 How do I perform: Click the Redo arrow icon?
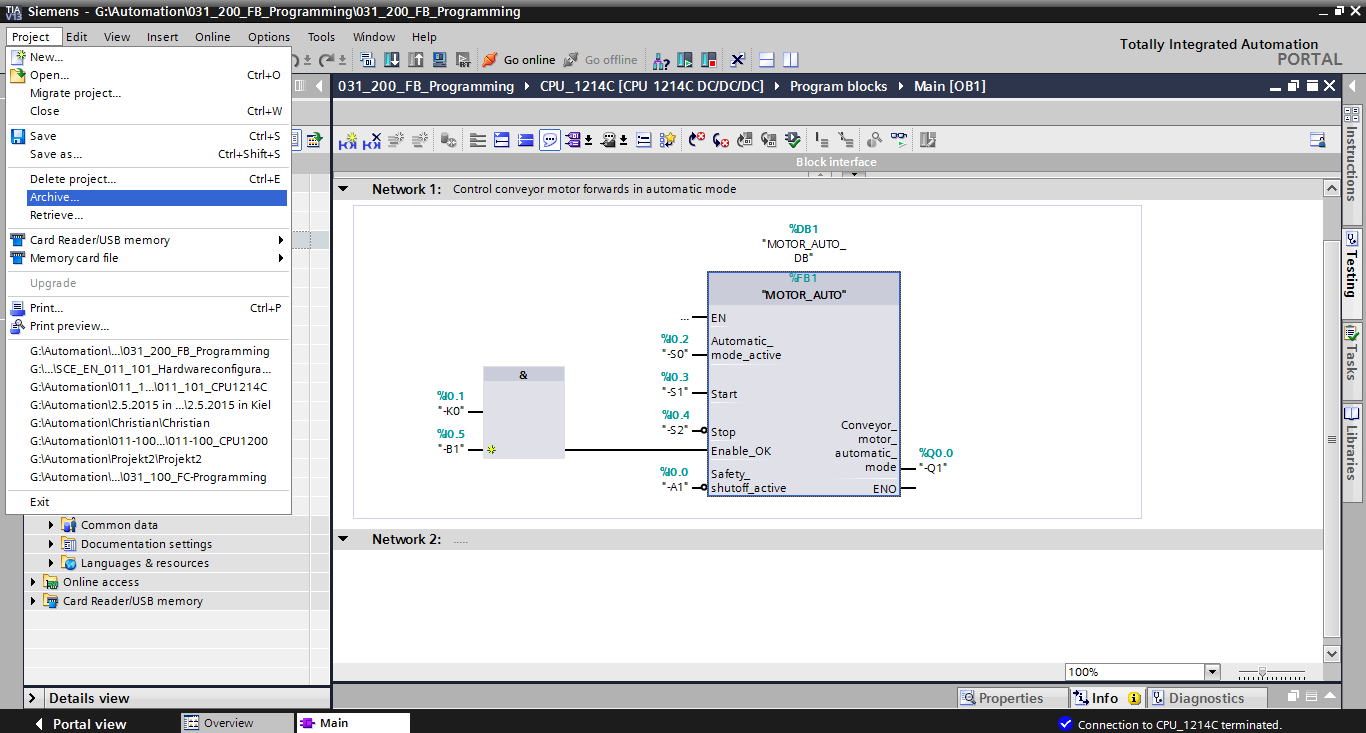(327, 60)
